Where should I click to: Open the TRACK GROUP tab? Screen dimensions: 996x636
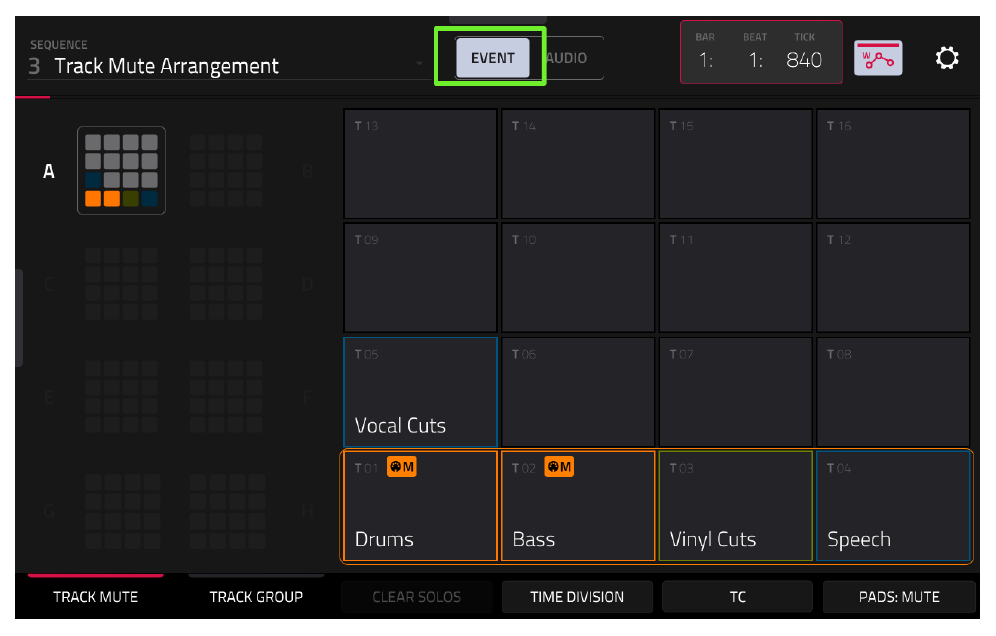coord(256,597)
